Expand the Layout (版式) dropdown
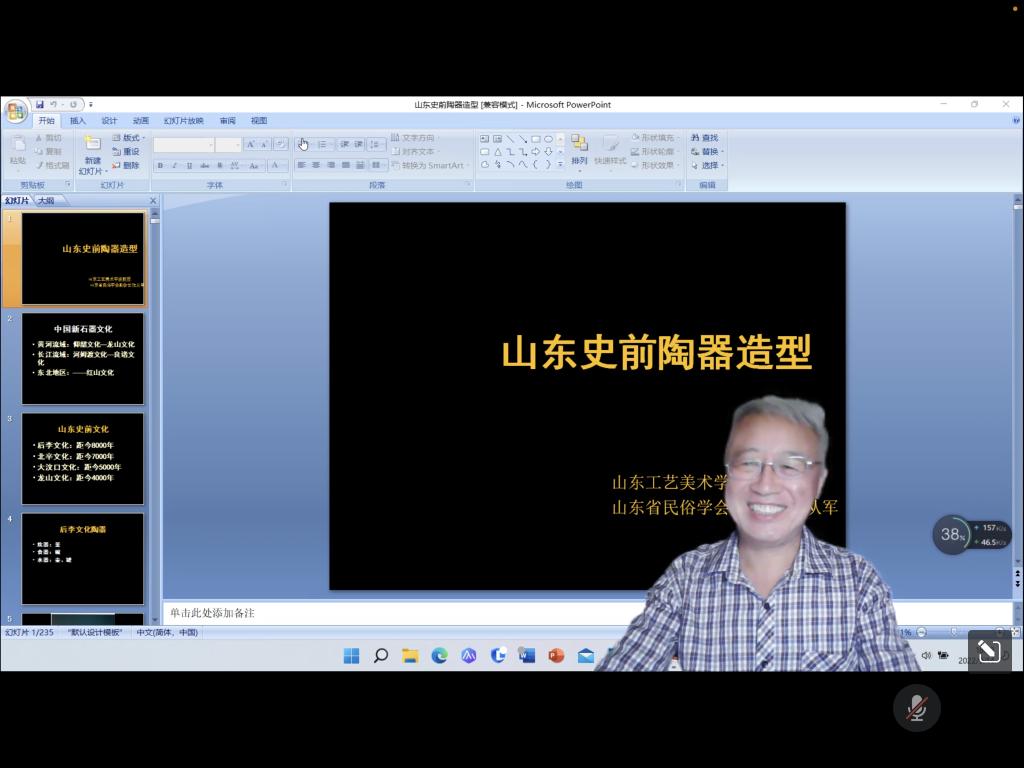 tap(130, 138)
